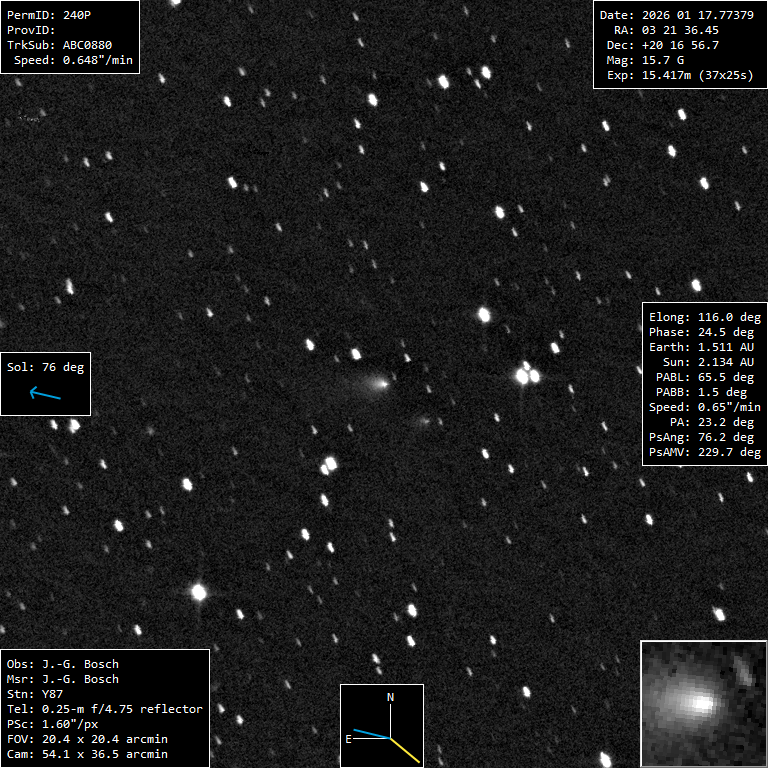Image resolution: width=768 pixels, height=768 pixels.
Task: Select the bright double star right of the comet
Action: [526, 376]
